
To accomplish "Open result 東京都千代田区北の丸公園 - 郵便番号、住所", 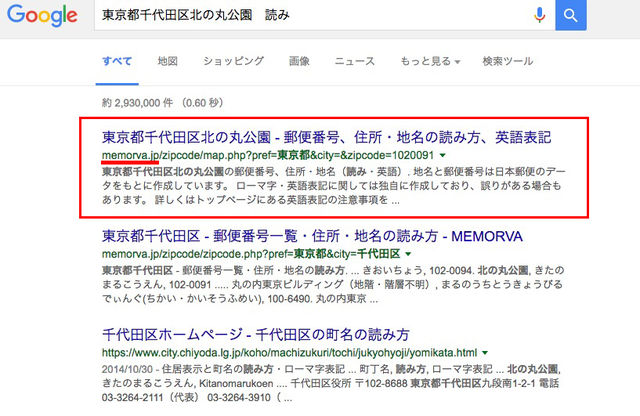I will [327, 137].
